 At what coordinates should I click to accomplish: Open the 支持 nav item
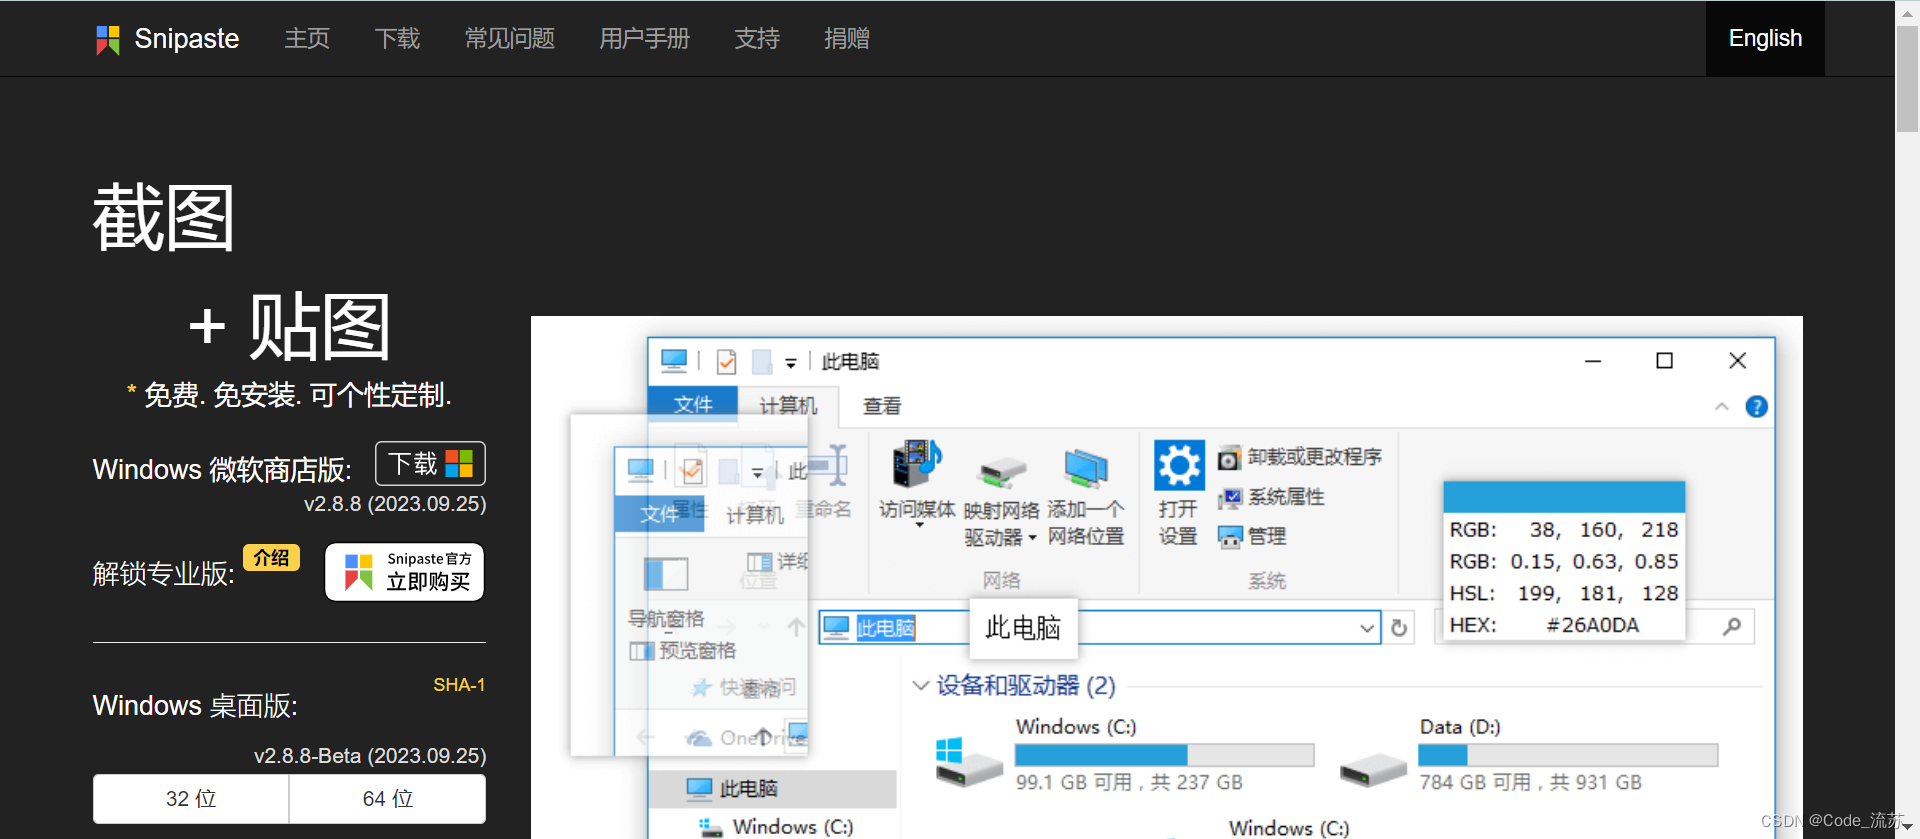[x=757, y=39]
